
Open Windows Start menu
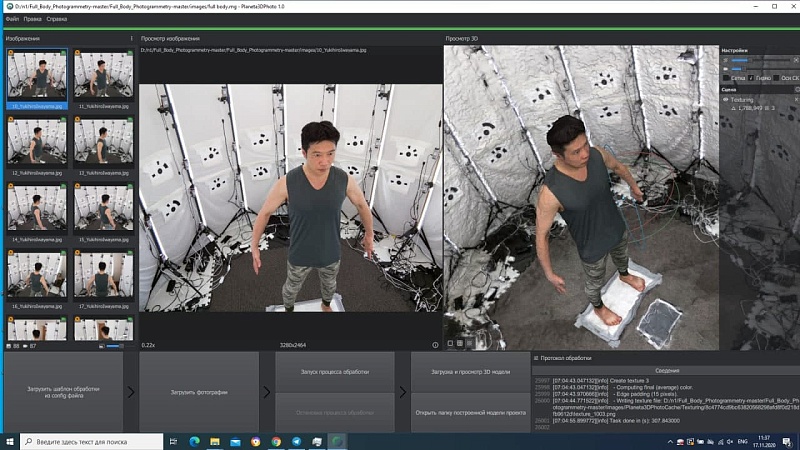point(9,441)
